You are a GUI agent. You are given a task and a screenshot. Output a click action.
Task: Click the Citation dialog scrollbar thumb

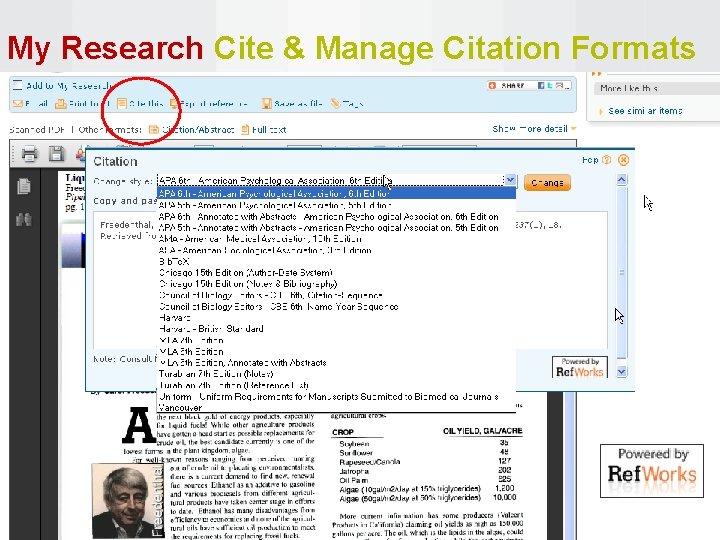622,272
